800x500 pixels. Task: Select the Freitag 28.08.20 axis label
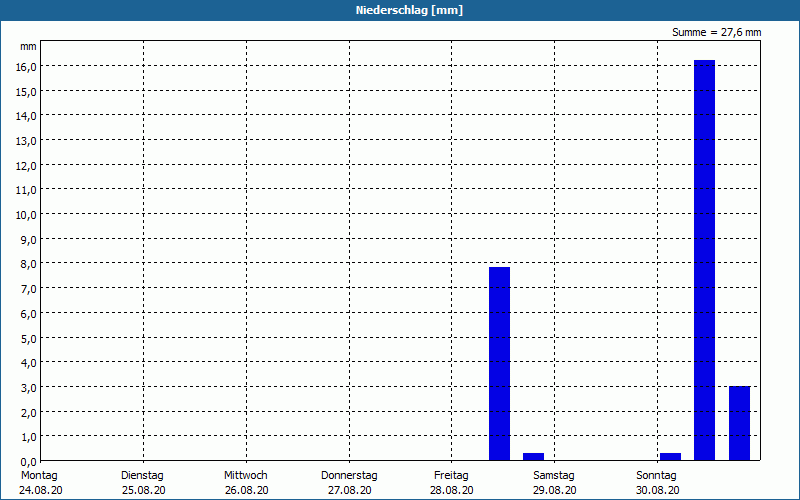(x=452, y=483)
